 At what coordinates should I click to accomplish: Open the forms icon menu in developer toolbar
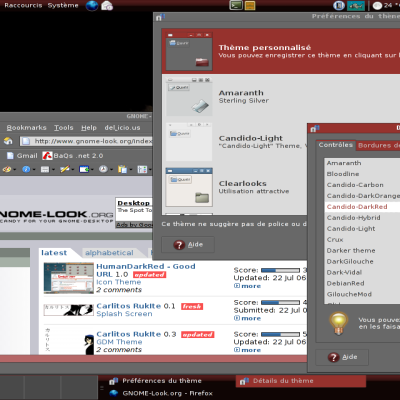(x=47, y=170)
